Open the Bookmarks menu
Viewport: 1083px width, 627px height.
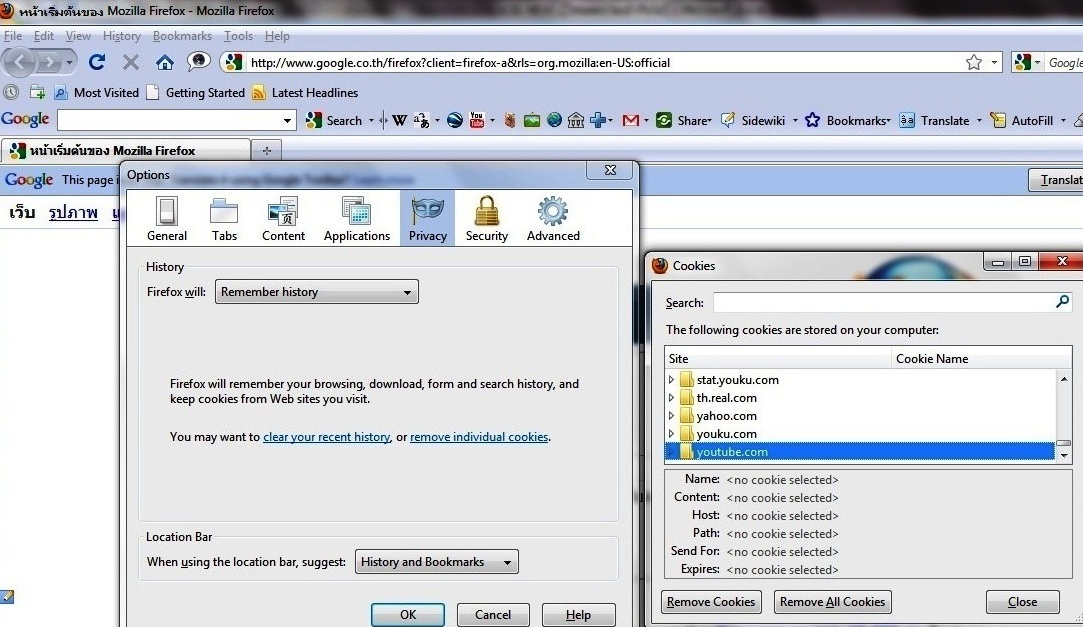pyautogui.click(x=182, y=36)
